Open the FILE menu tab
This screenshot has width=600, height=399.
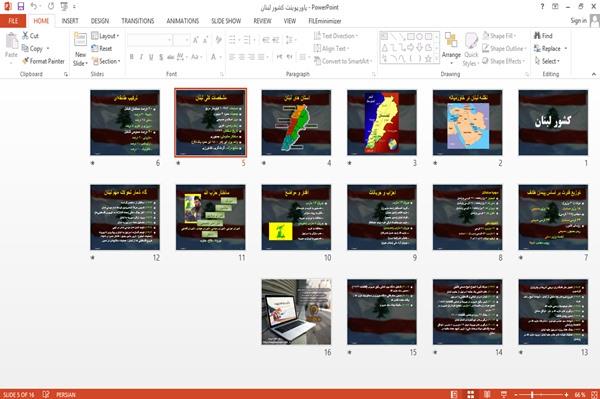13,21
